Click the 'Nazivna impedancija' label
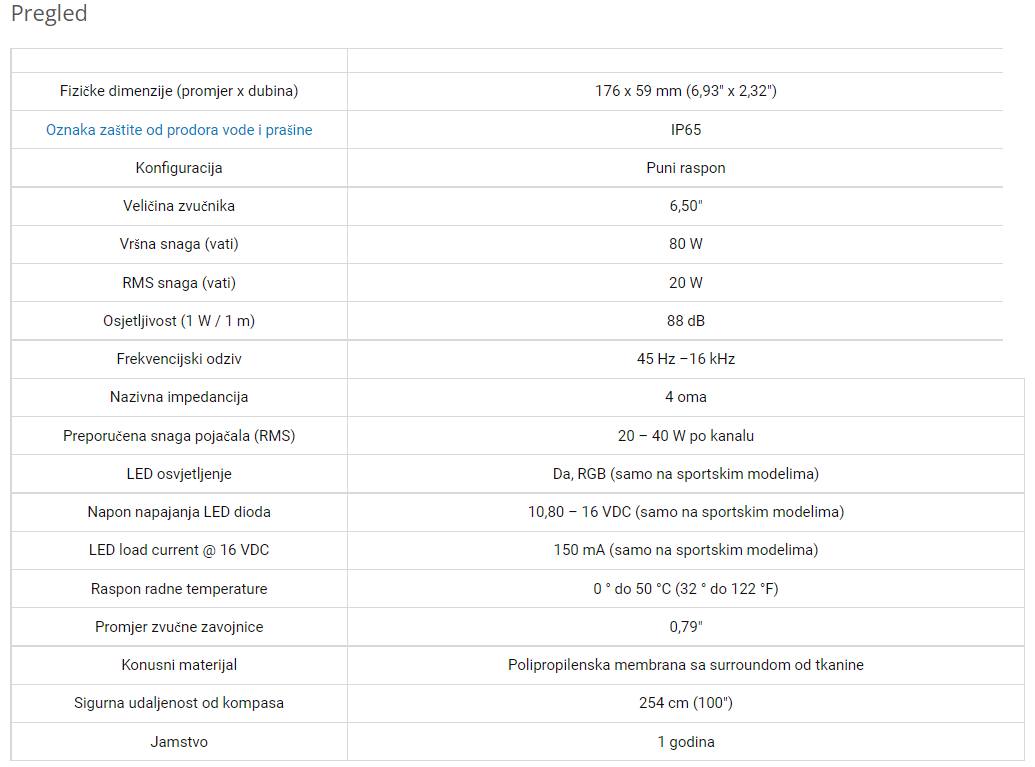The width and height of the screenshot is (1035, 767). click(x=179, y=397)
